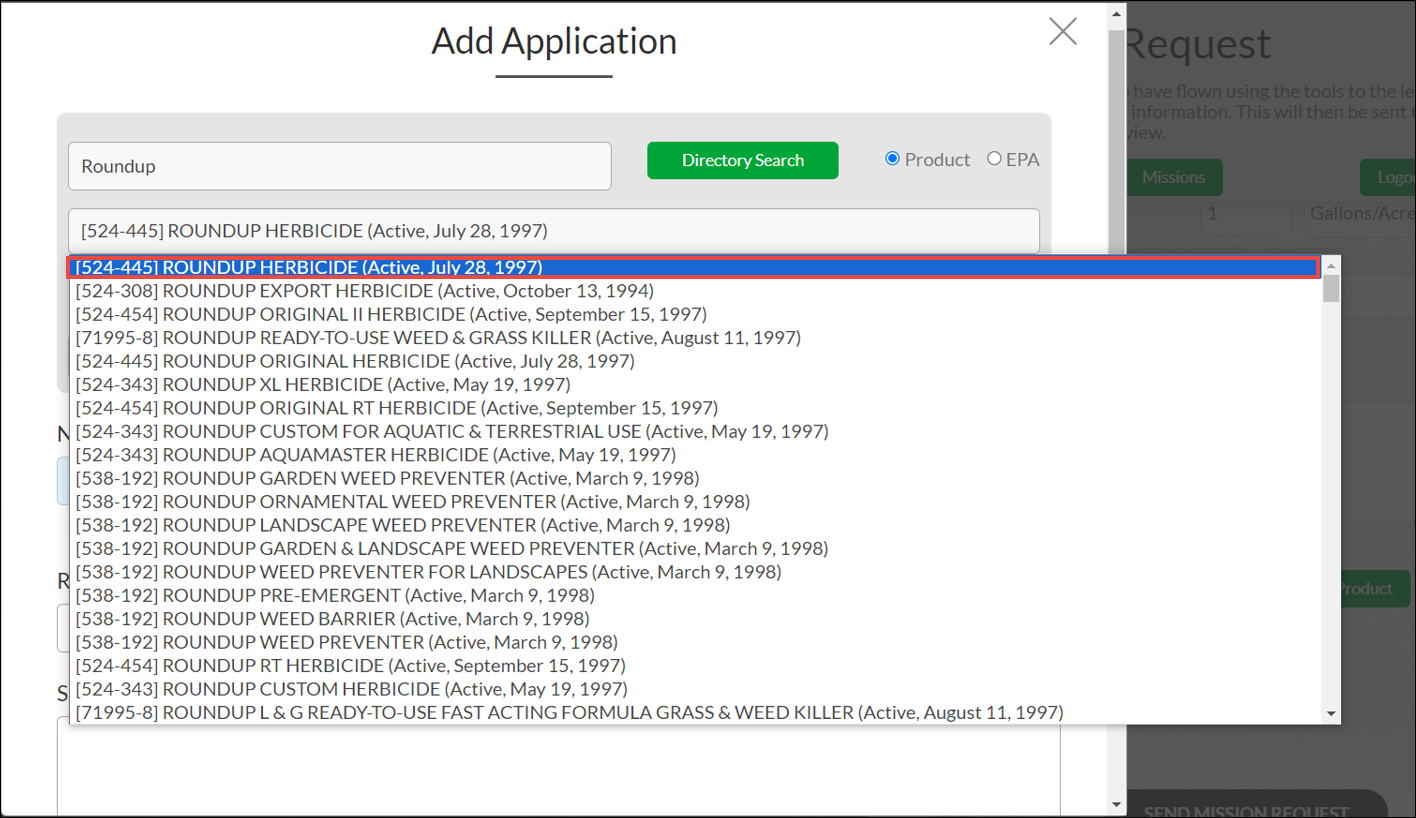Click the Missions button in background page
1416x818 pixels.
(1174, 177)
